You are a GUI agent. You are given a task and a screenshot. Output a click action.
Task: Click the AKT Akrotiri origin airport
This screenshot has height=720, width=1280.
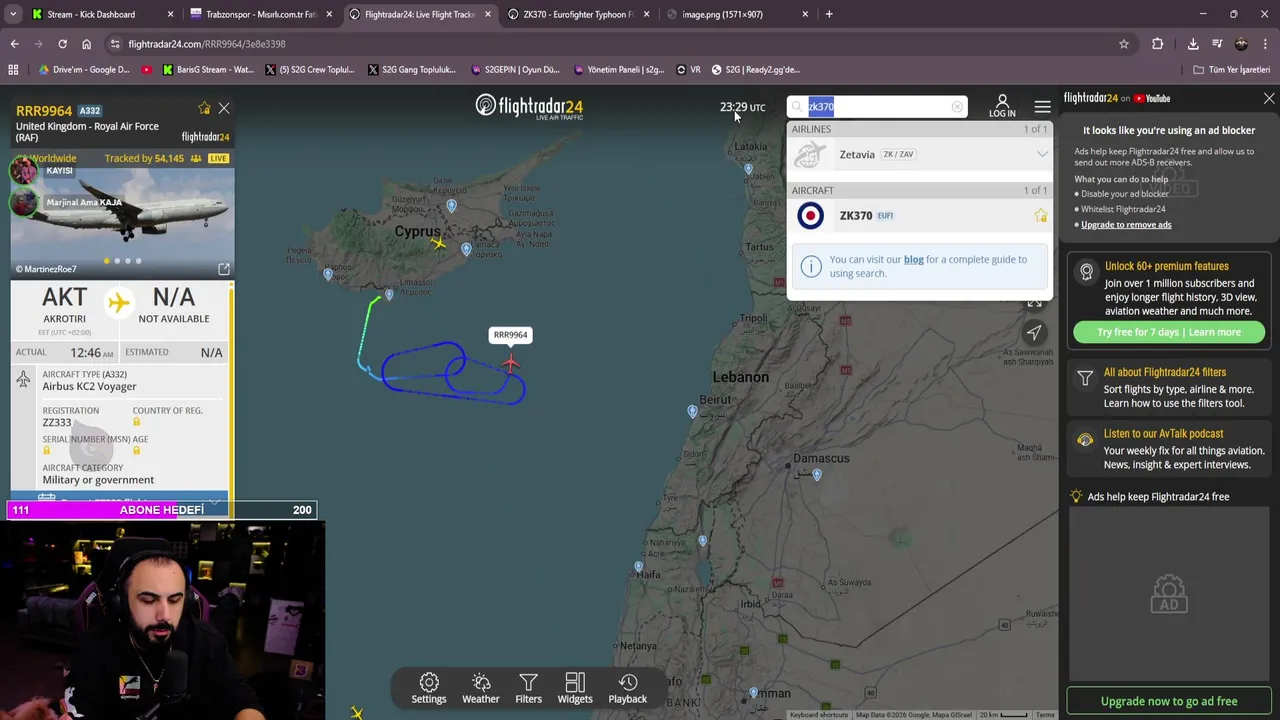[x=64, y=305]
